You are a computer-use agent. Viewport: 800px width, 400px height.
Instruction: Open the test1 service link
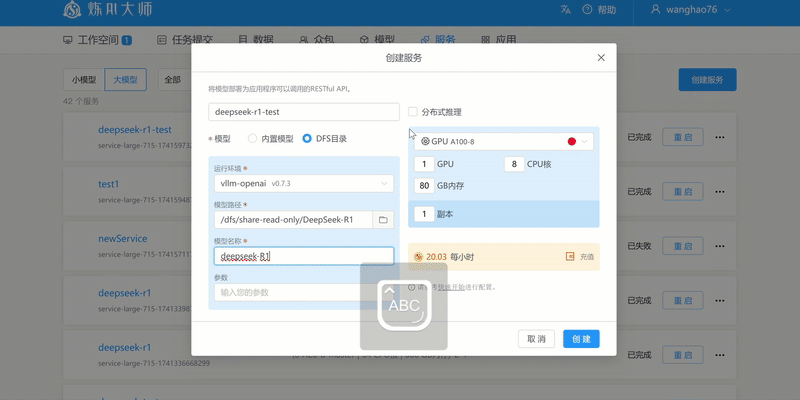click(x=109, y=184)
